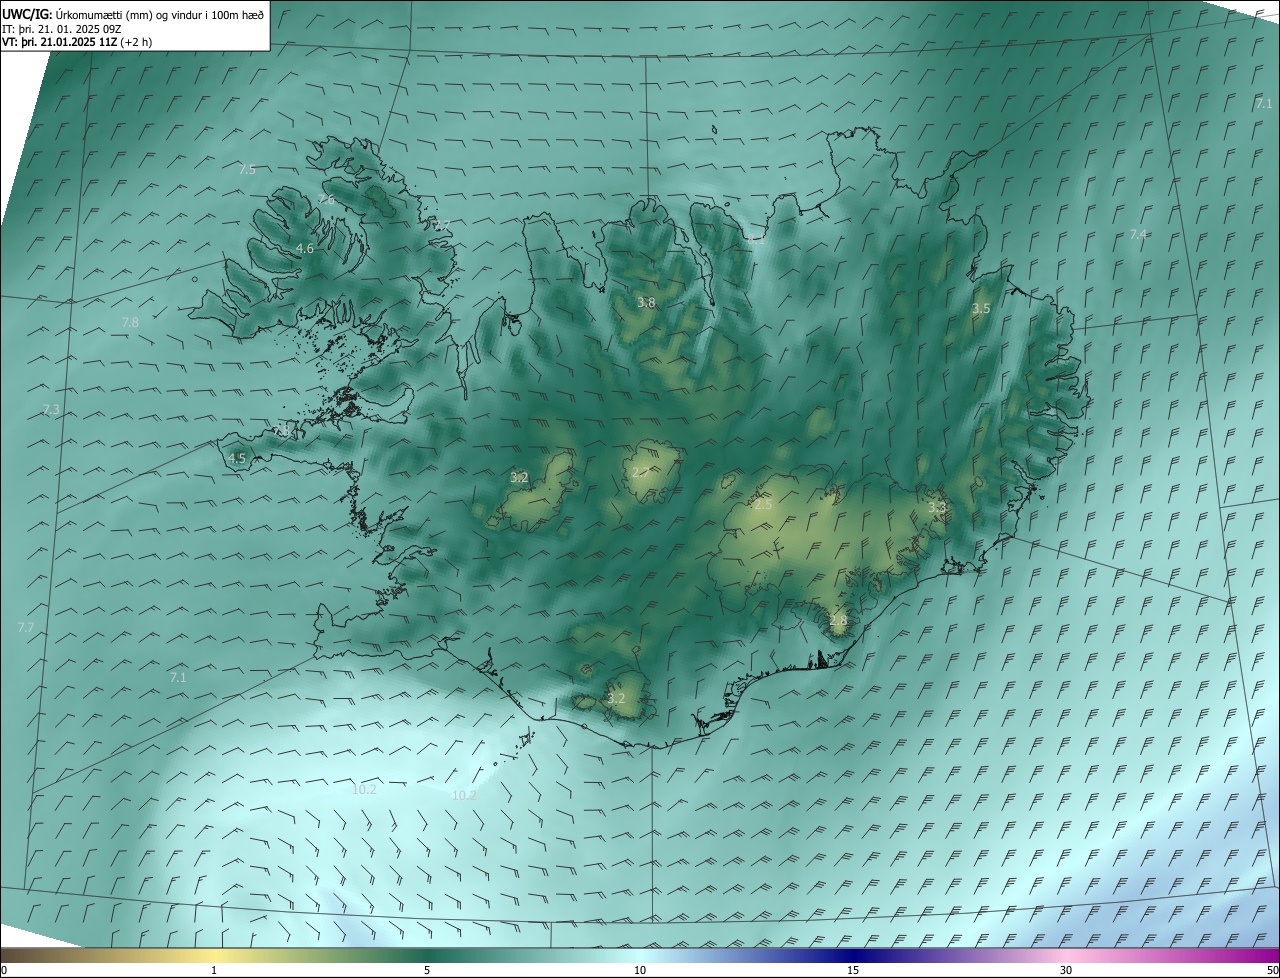1280x978 pixels.
Task: Click the 15 tick on the color scale
Action: [x=853, y=970]
